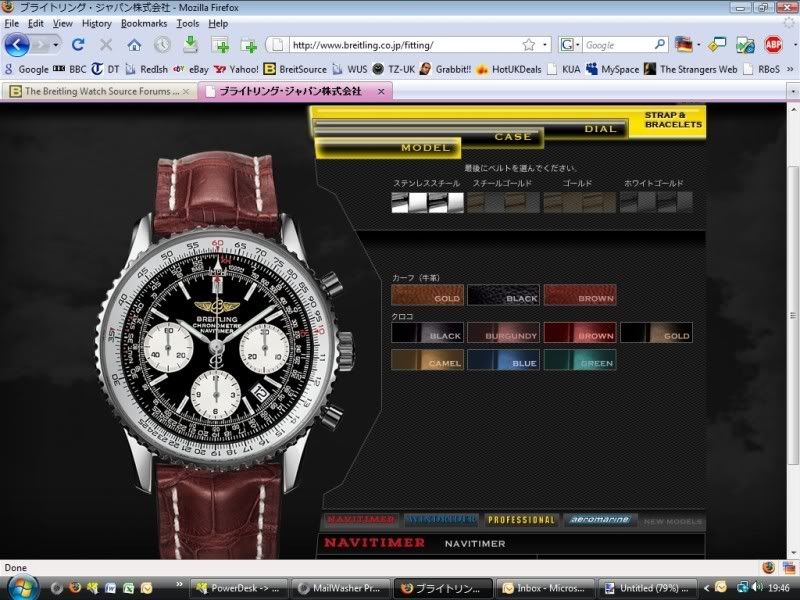This screenshot has height=600, width=800.
Task: Show hidden tray icons arrow
Action: (706, 588)
